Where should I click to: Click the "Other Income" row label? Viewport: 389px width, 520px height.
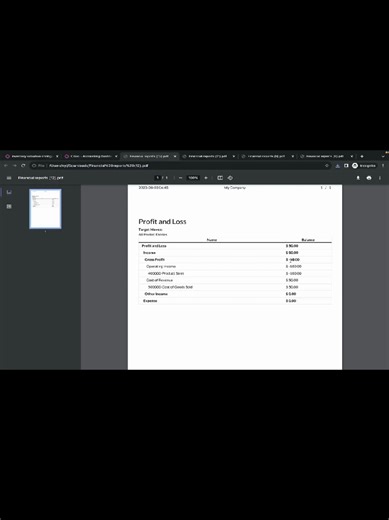point(156,294)
